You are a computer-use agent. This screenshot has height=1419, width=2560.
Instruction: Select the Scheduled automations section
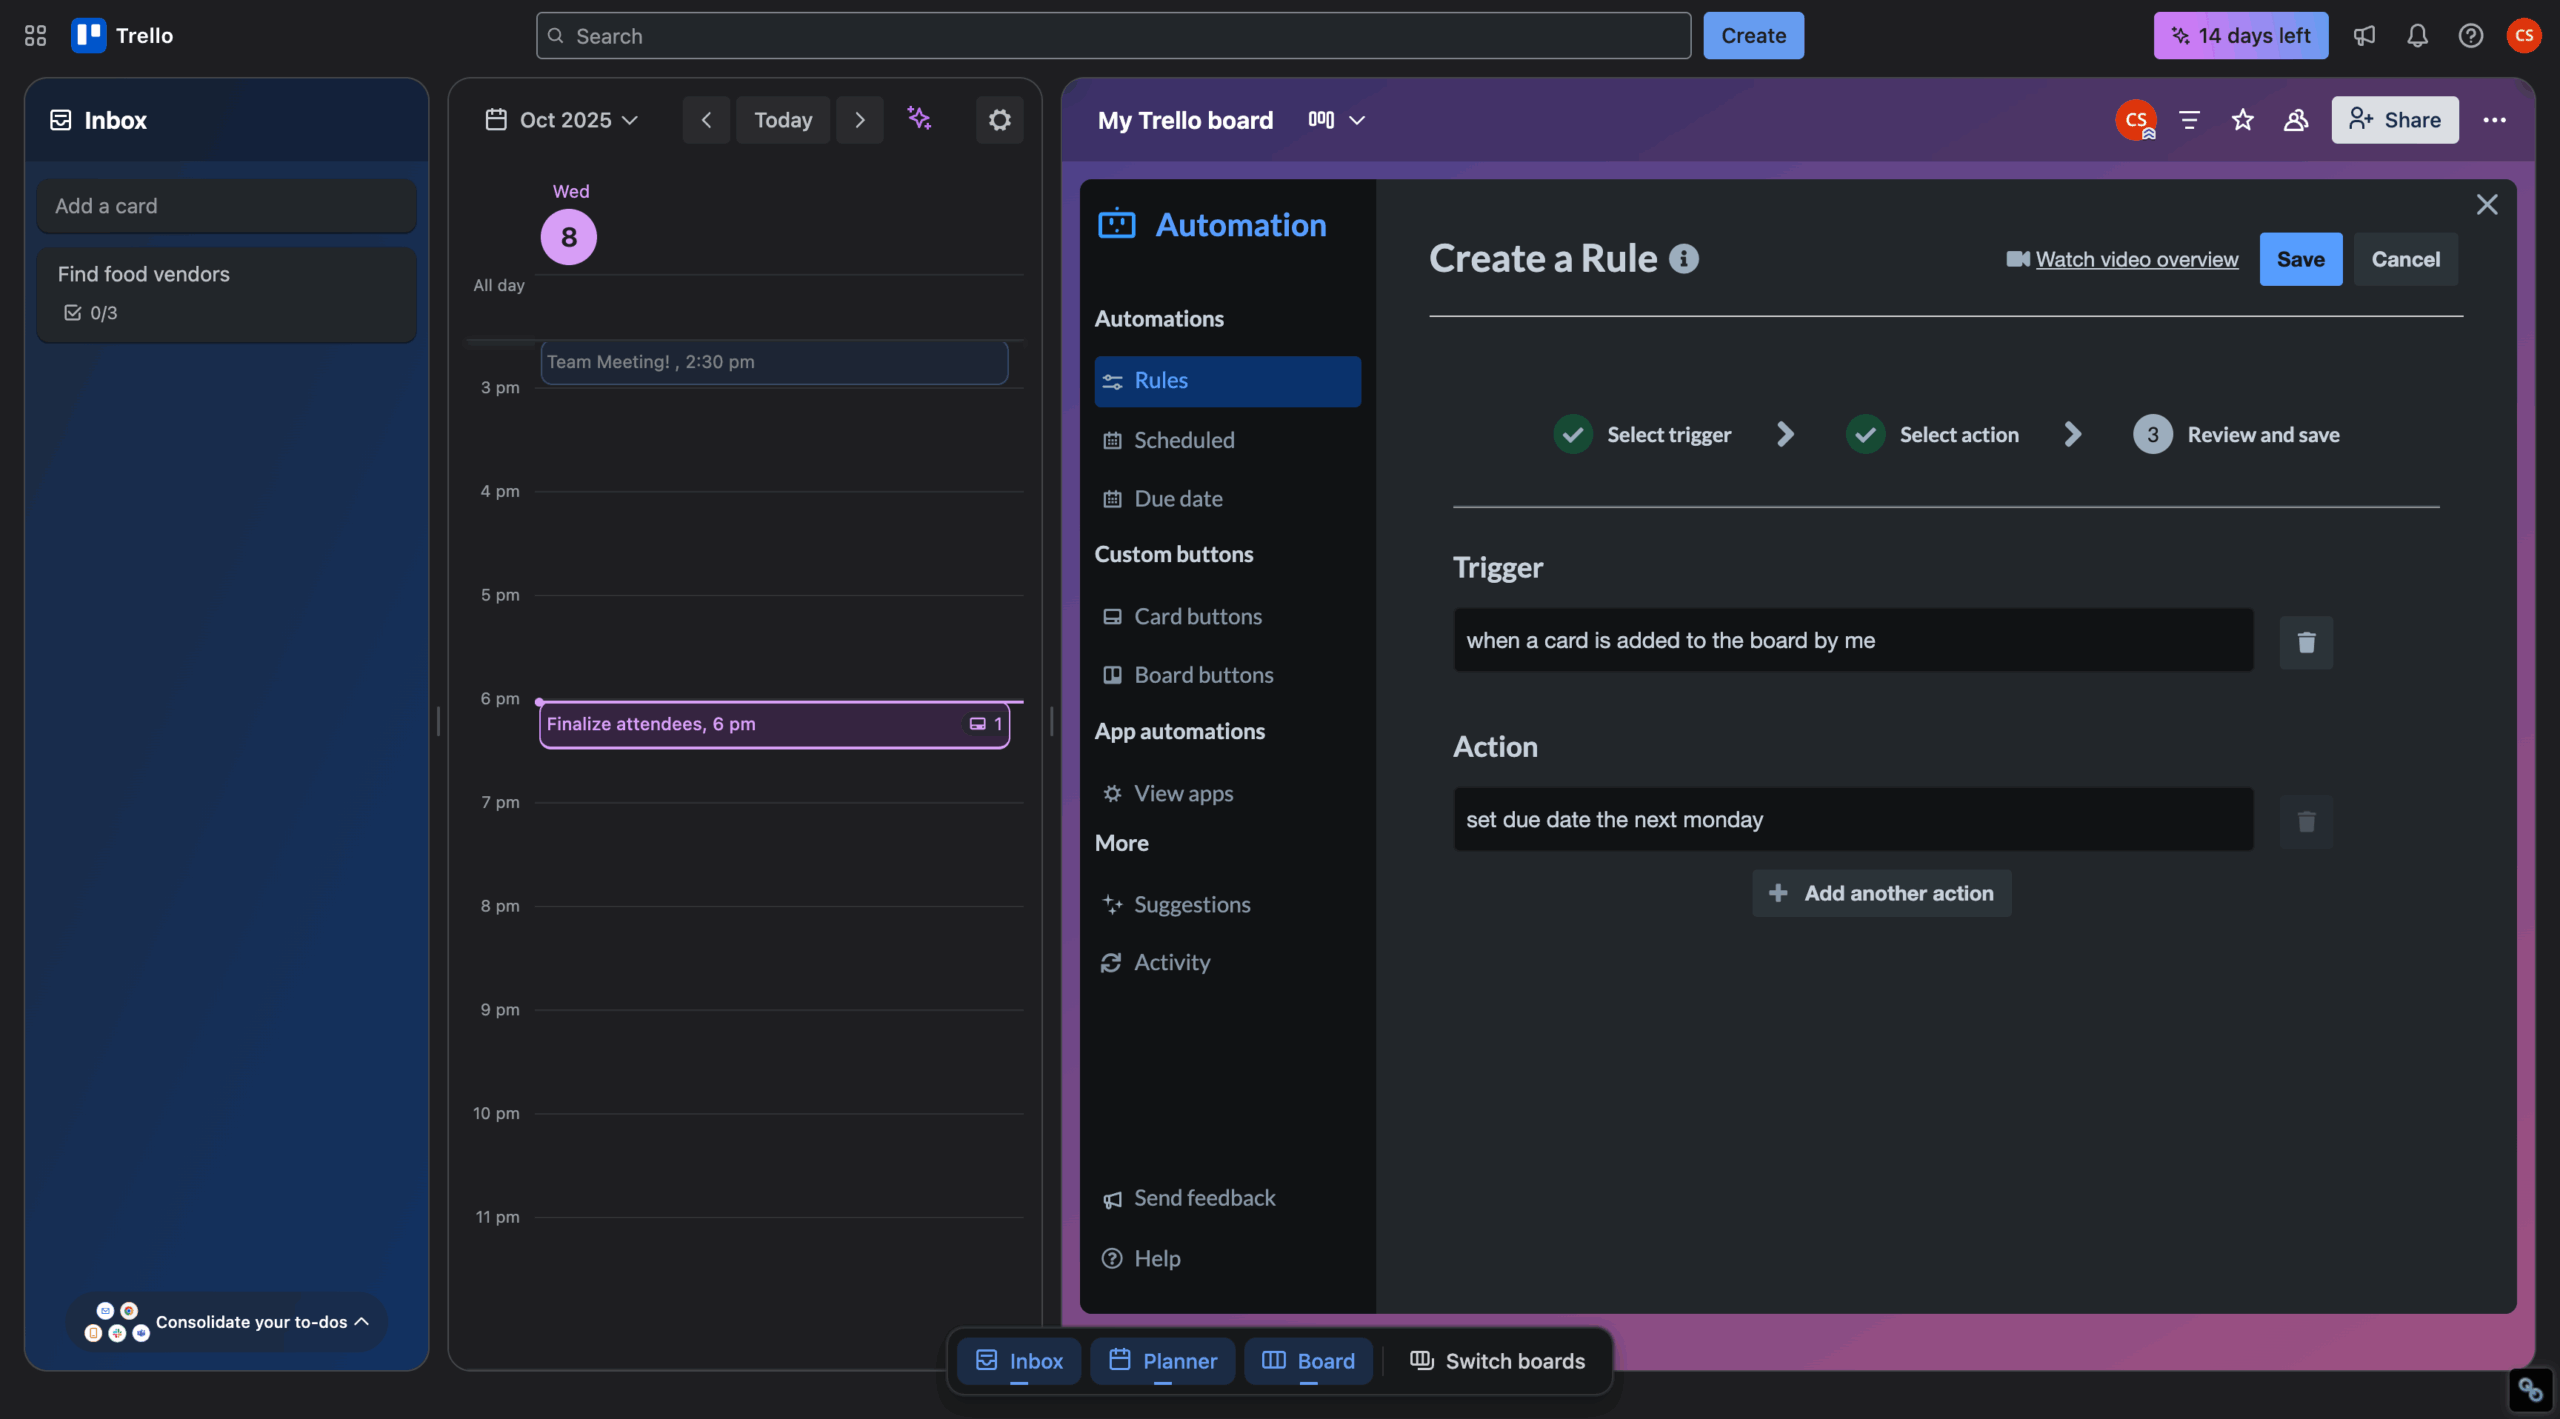[x=1183, y=439]
